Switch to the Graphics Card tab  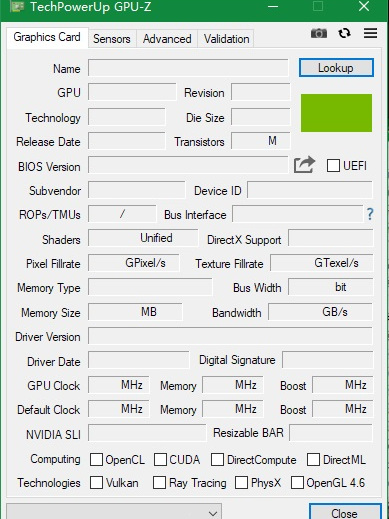pos(47,37)
